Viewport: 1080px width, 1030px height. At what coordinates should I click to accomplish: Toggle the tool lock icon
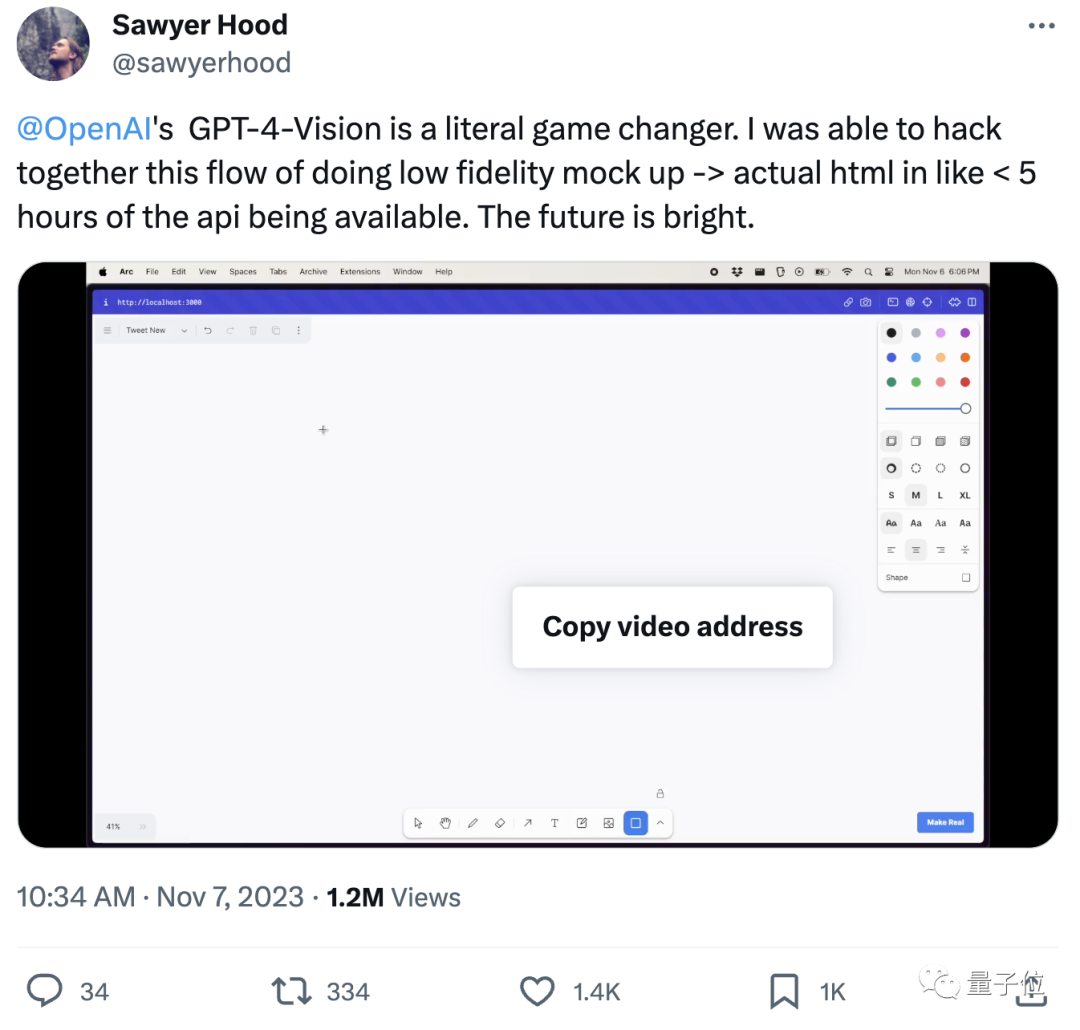coord(660,794)
